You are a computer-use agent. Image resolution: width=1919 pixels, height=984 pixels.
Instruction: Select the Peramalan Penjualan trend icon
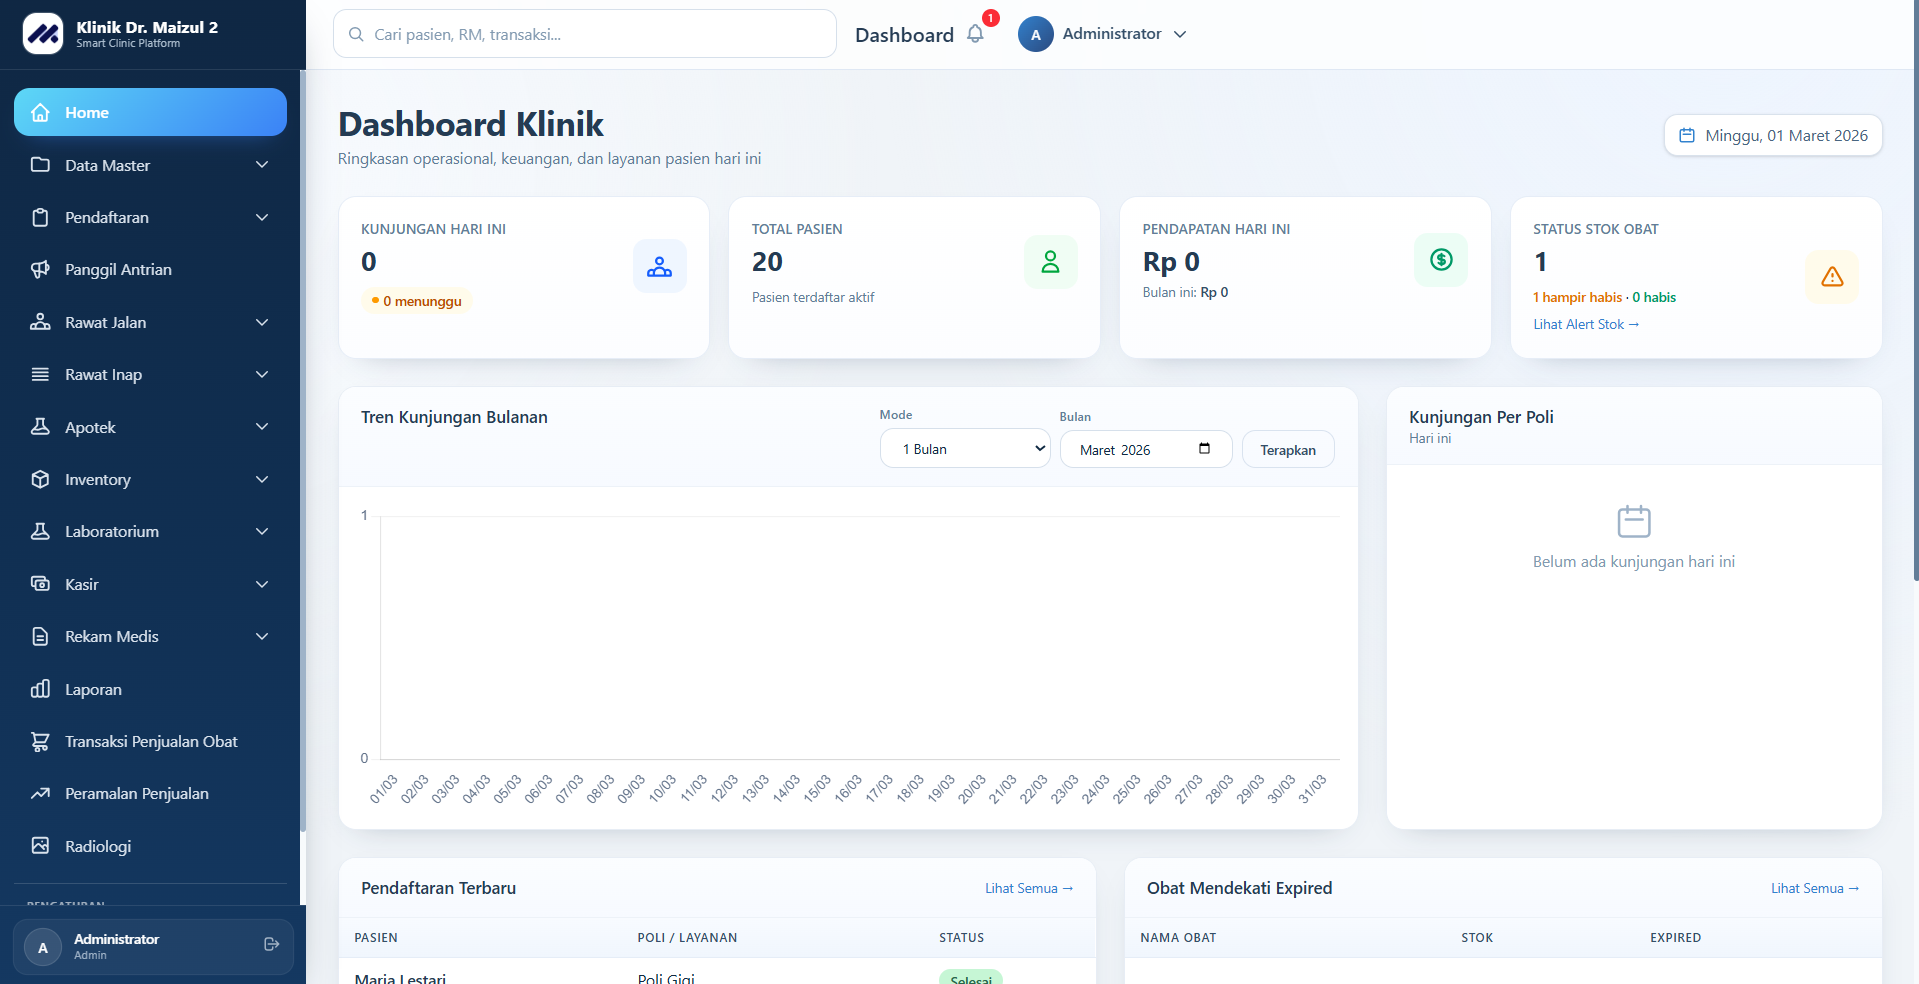coord(40,793)
